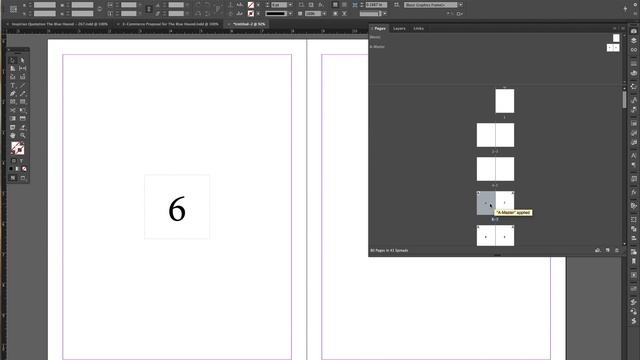
Task: Switch to the Links tab
Action: click(x=418, y=29)
